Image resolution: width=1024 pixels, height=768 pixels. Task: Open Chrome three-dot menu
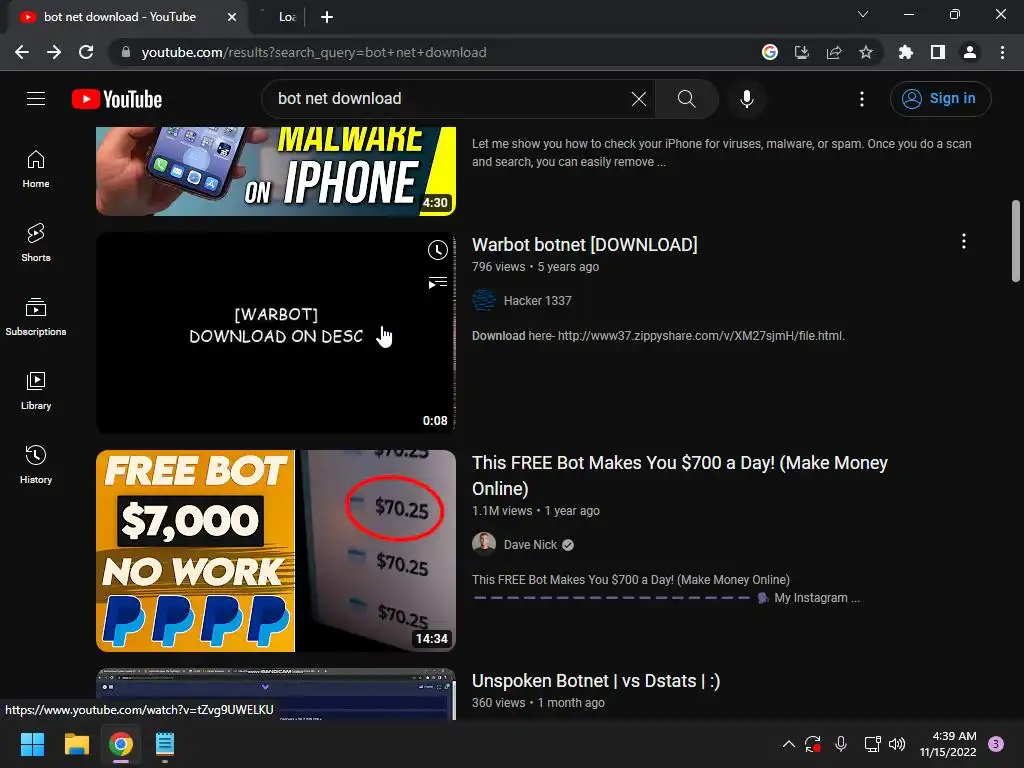(x=1002, y=52)
